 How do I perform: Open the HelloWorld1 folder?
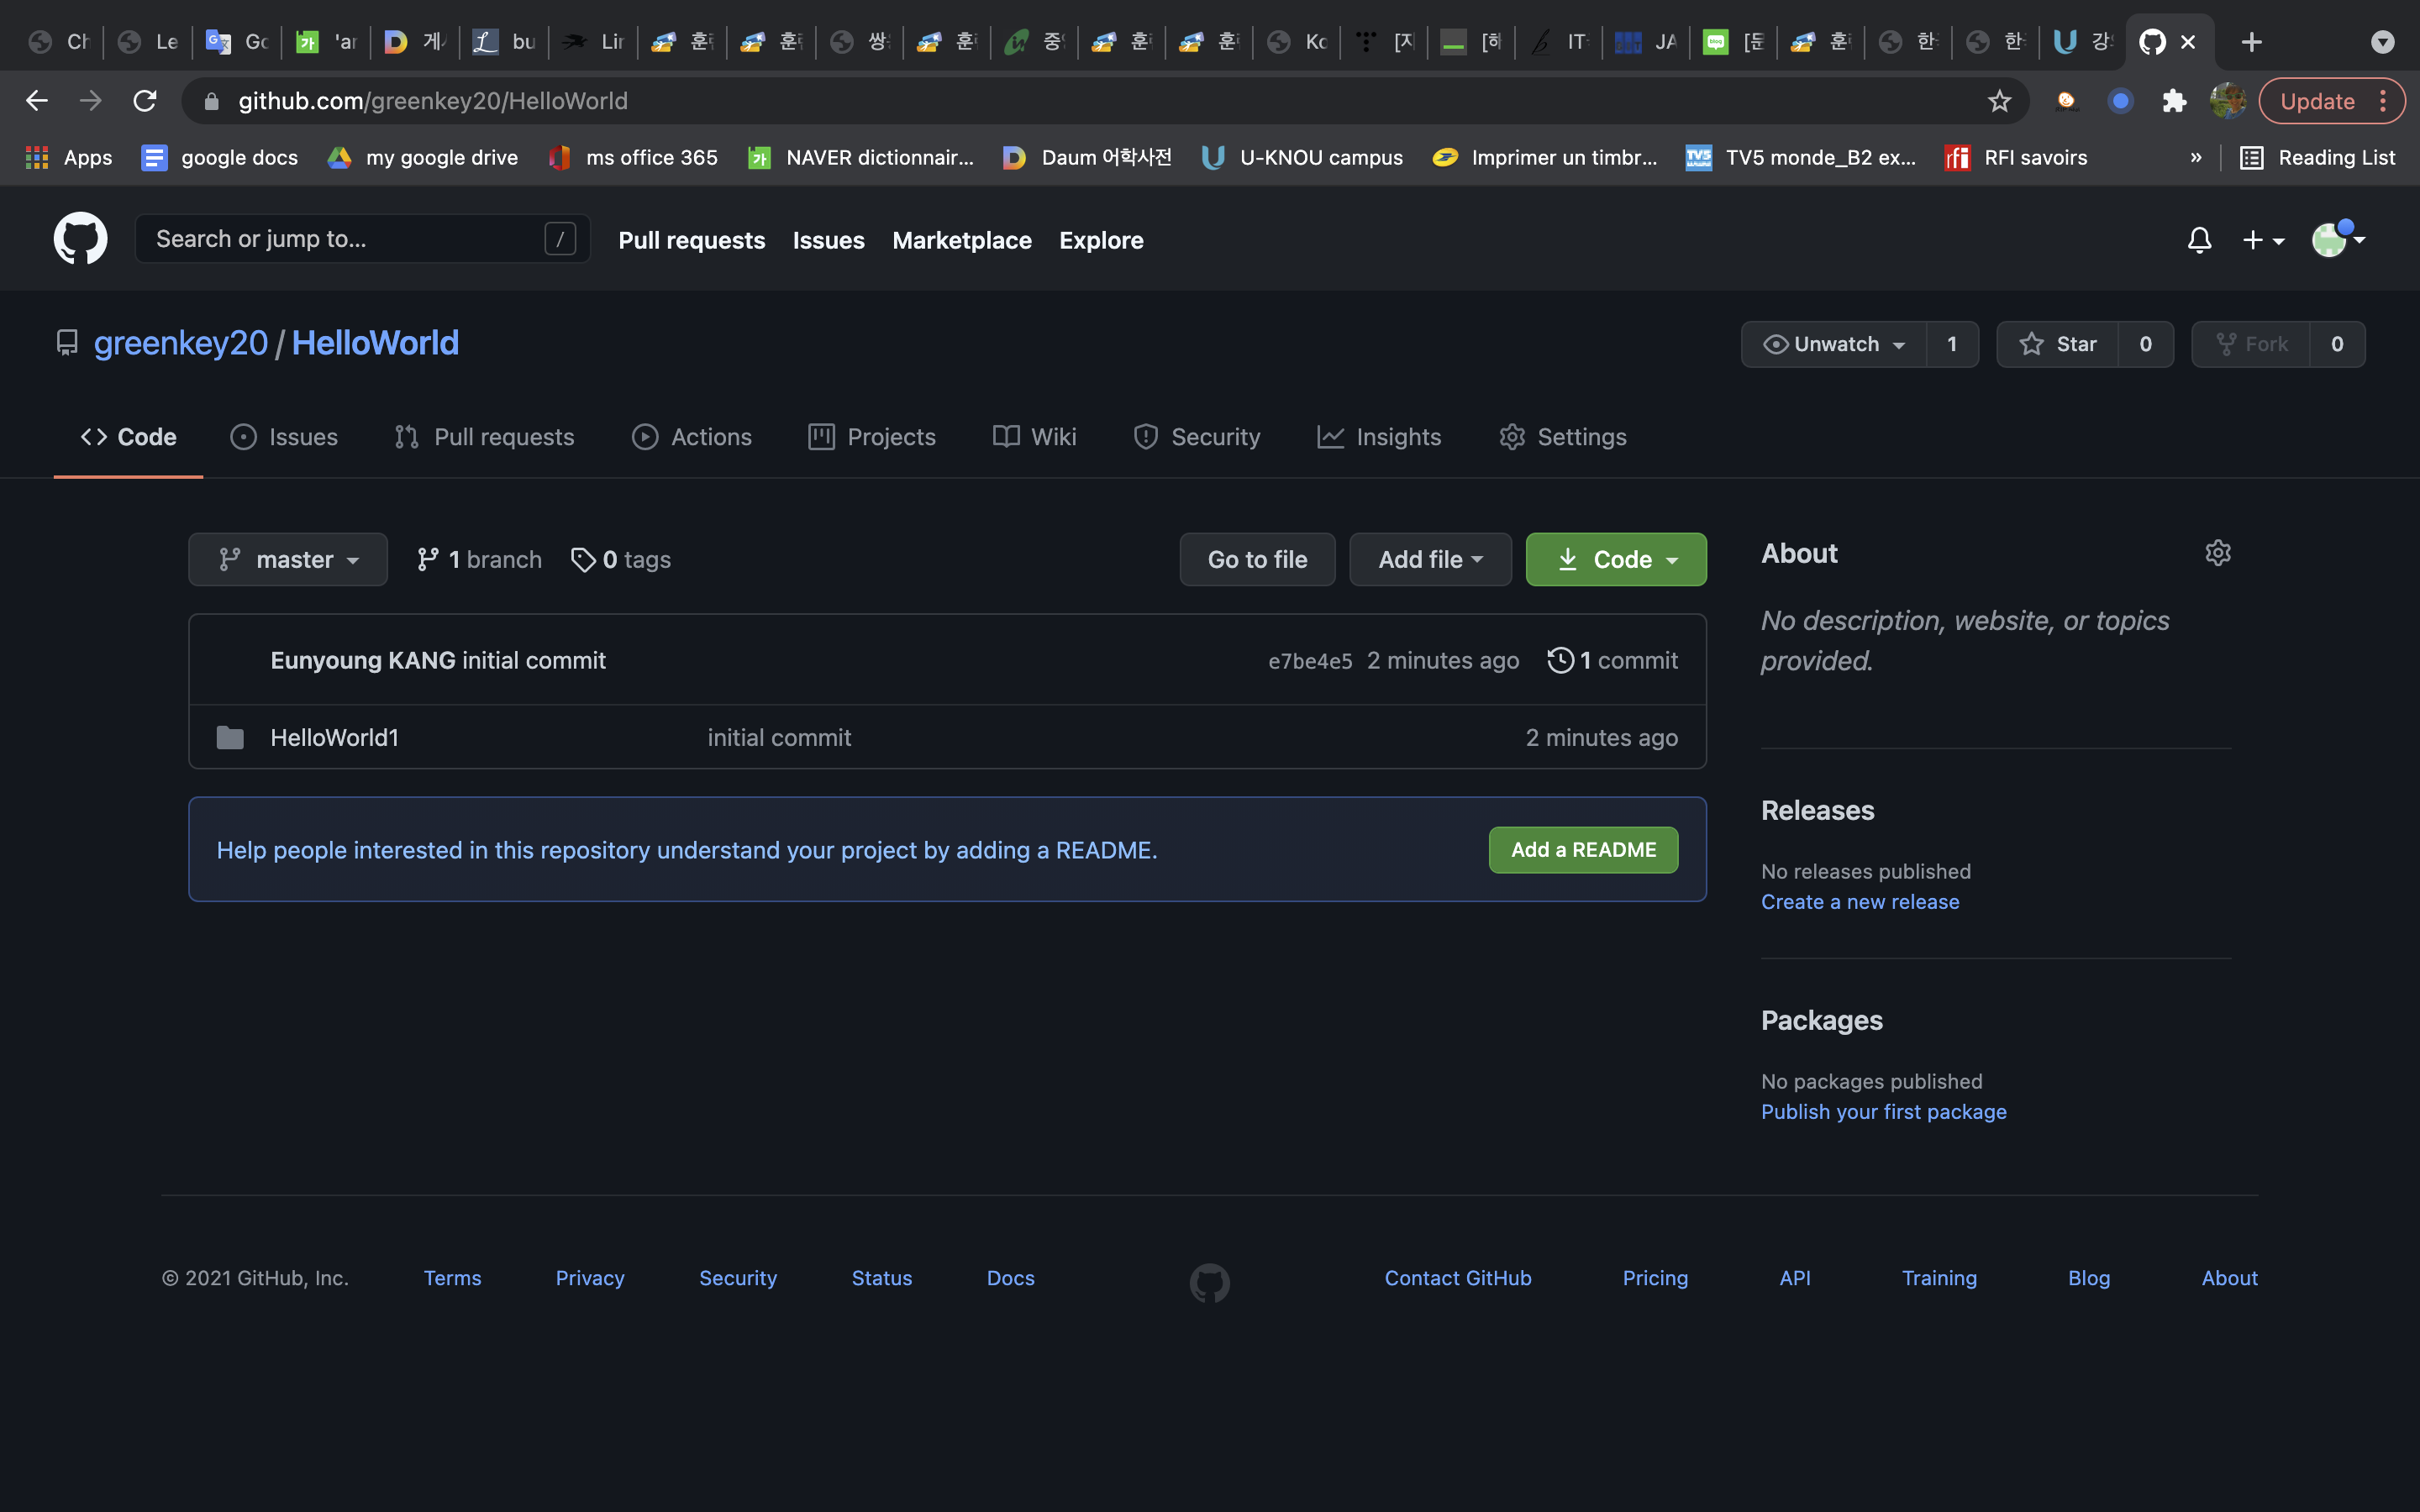coord(334,738)
